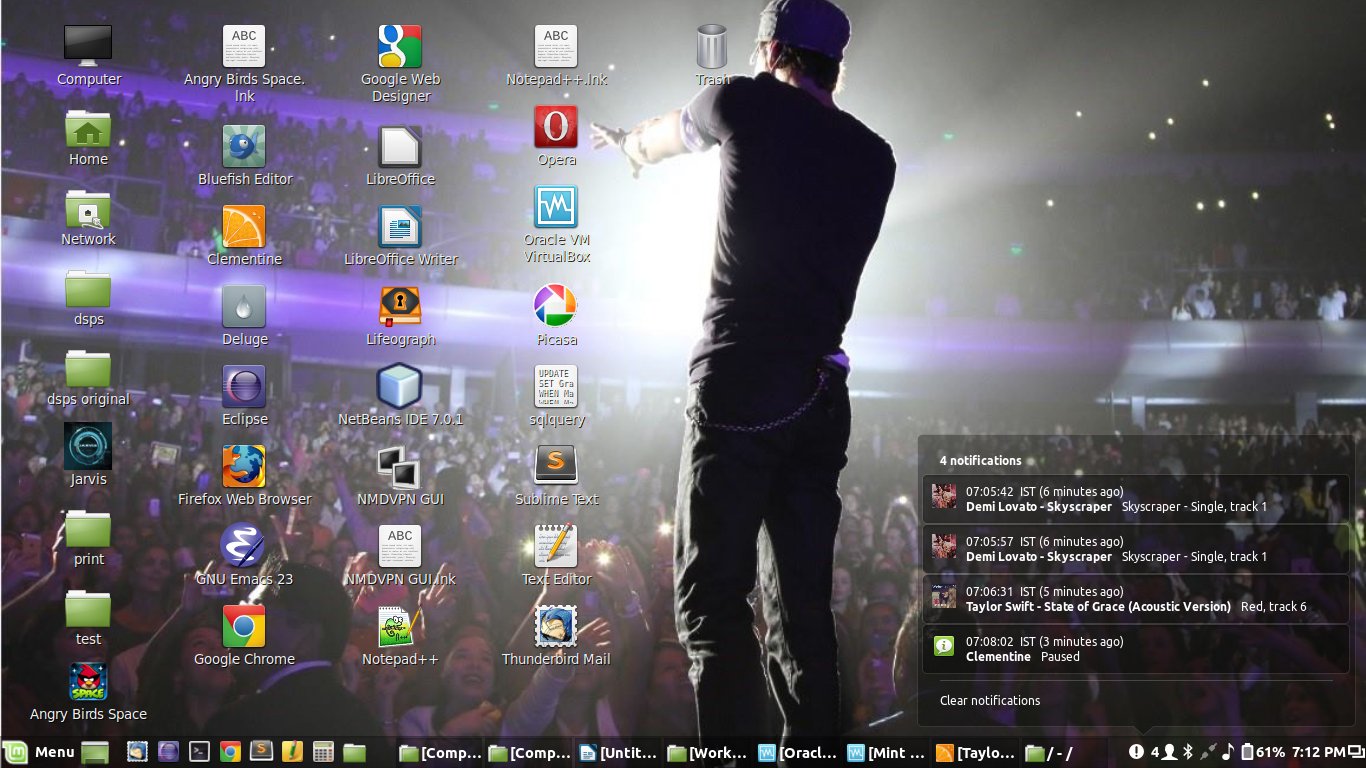Open the Calculator launcher in the panel
1366x768 pixels.
click(x=323, y=752)
